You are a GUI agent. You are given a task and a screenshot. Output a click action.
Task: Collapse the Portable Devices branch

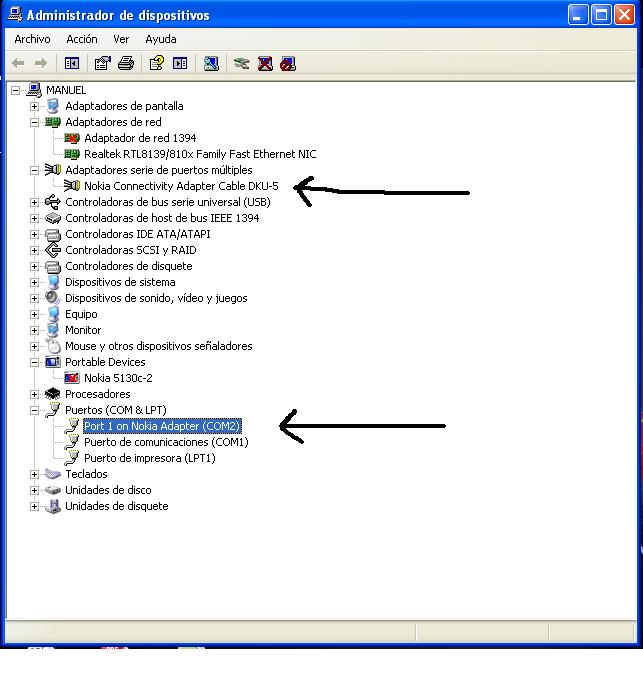point(34,362)
